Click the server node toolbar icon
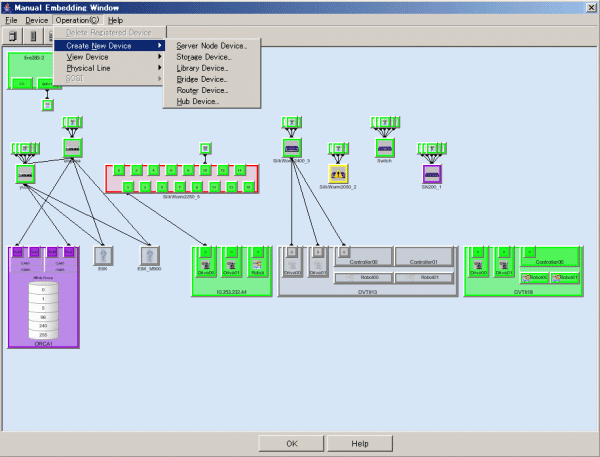Viewport: 600px width, 457px height. pos(13,36)
